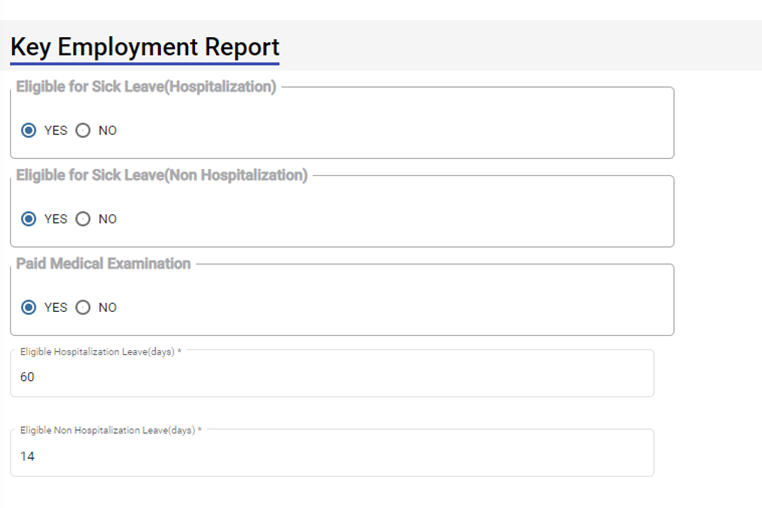Click the Eligible for Sick Leave(Non Hospitalization) legend
The image size is (762, 508).
click(x=162, y=175)
